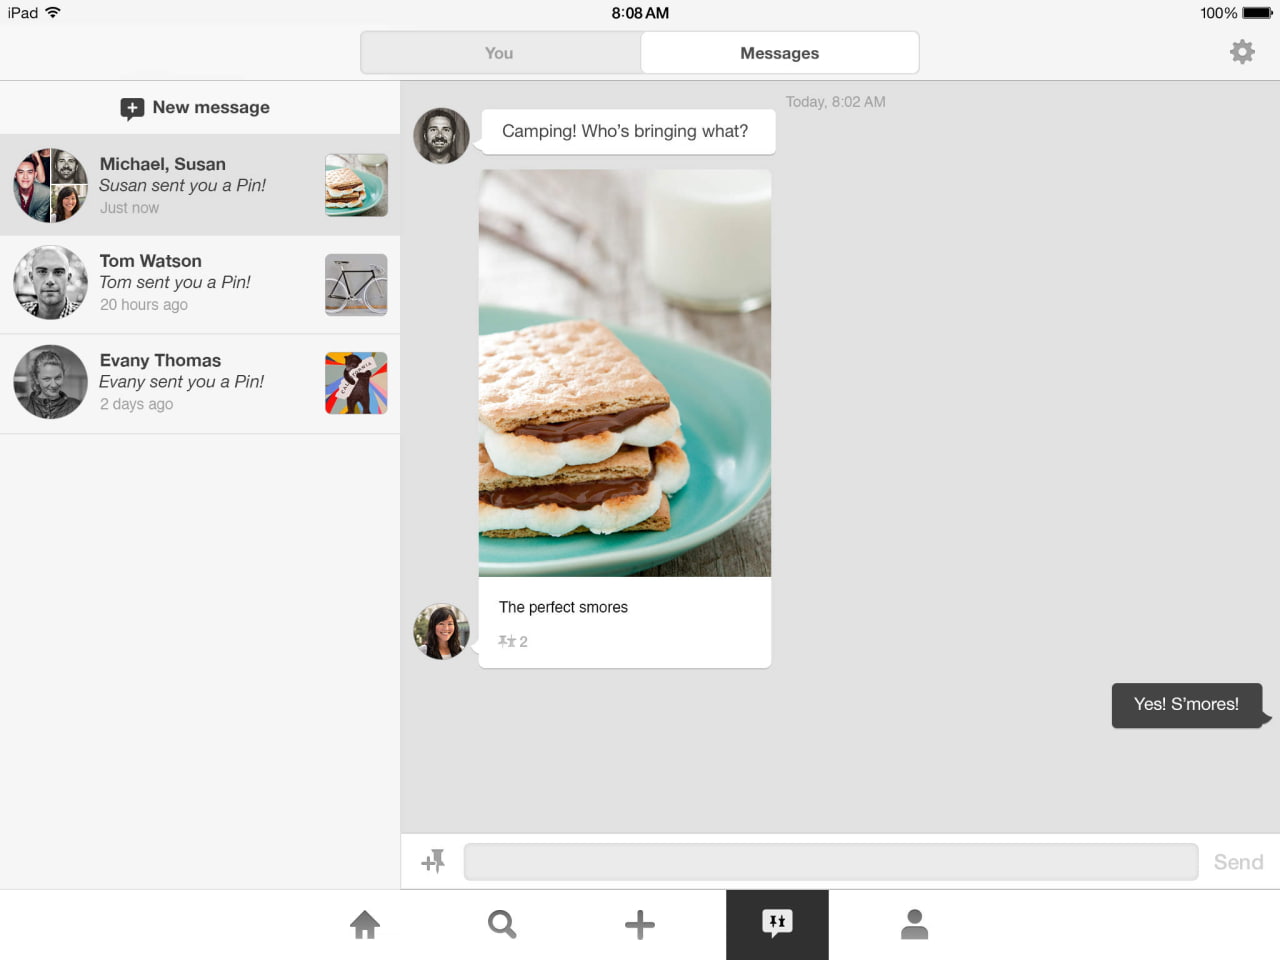Tap the bicycle Pin thumbnail next to Tom Watson
The image size is (1280, 960).
(355, 284)
